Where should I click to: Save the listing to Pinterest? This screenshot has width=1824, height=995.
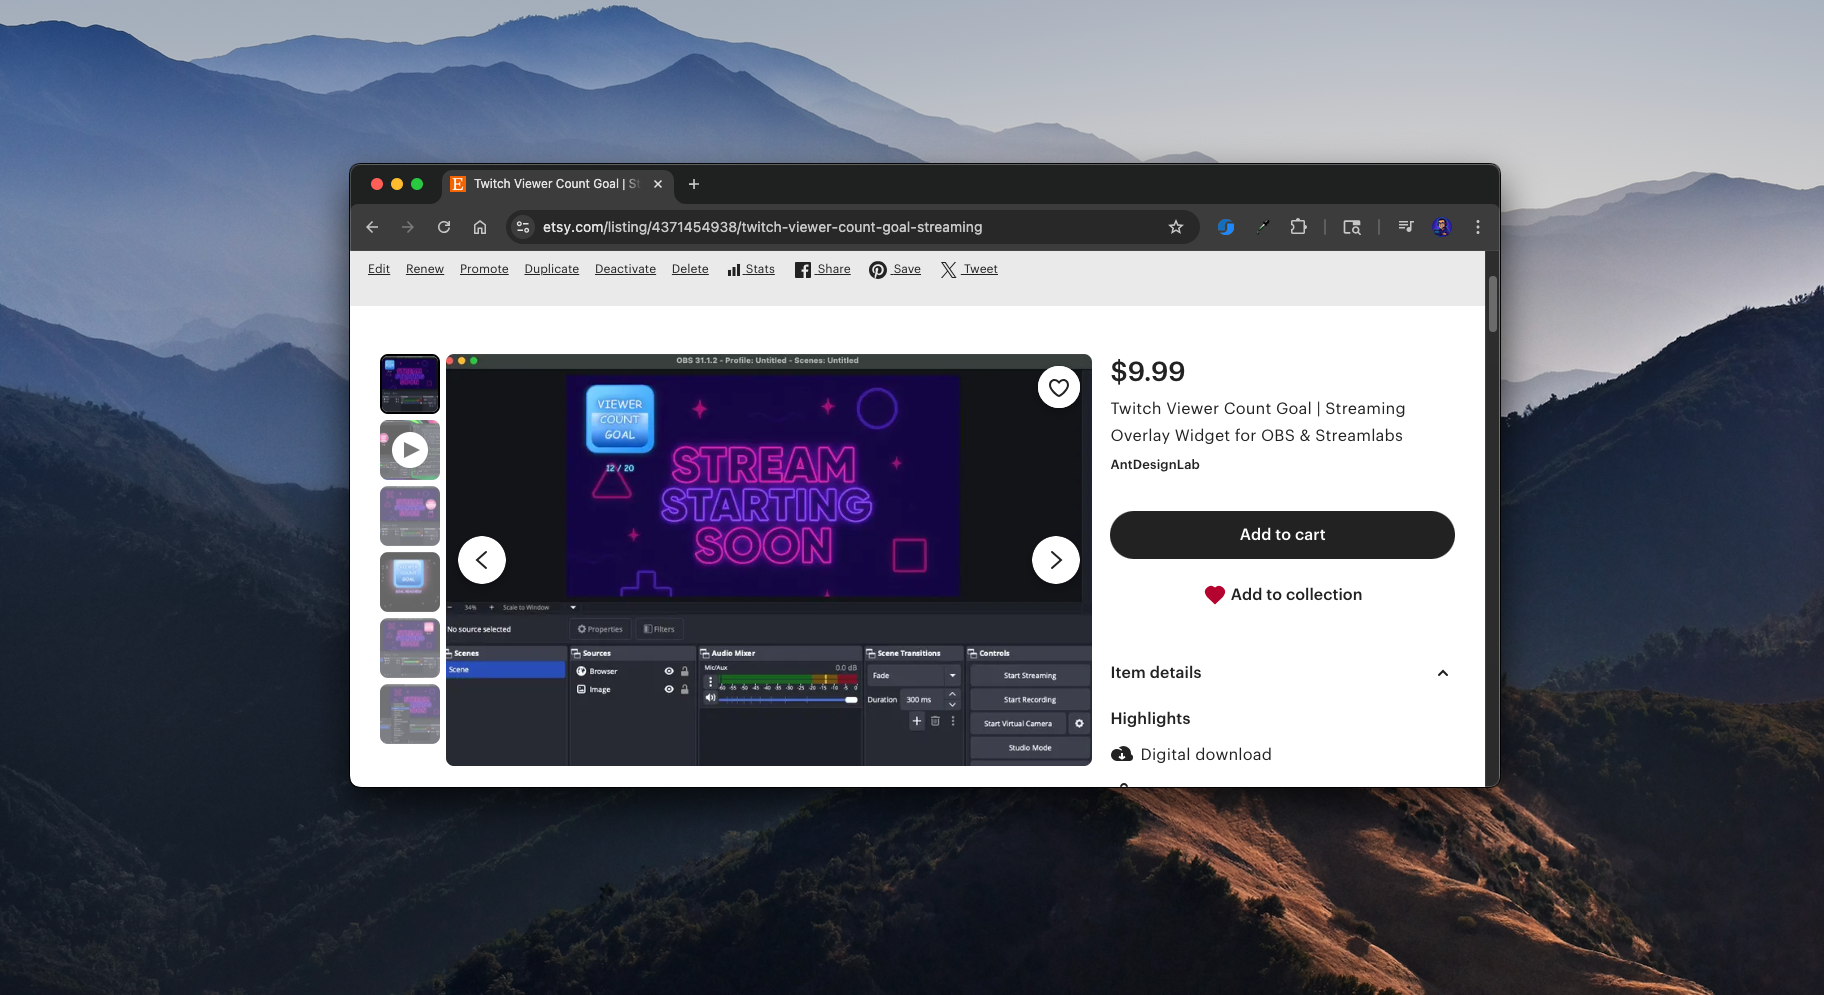895,269
